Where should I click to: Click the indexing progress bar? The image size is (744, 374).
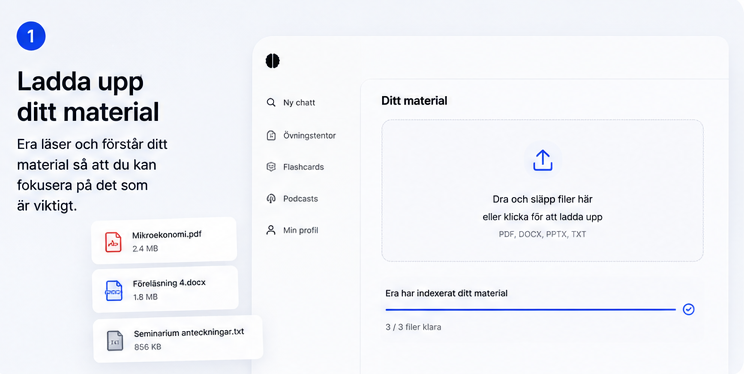coord(530,309)
